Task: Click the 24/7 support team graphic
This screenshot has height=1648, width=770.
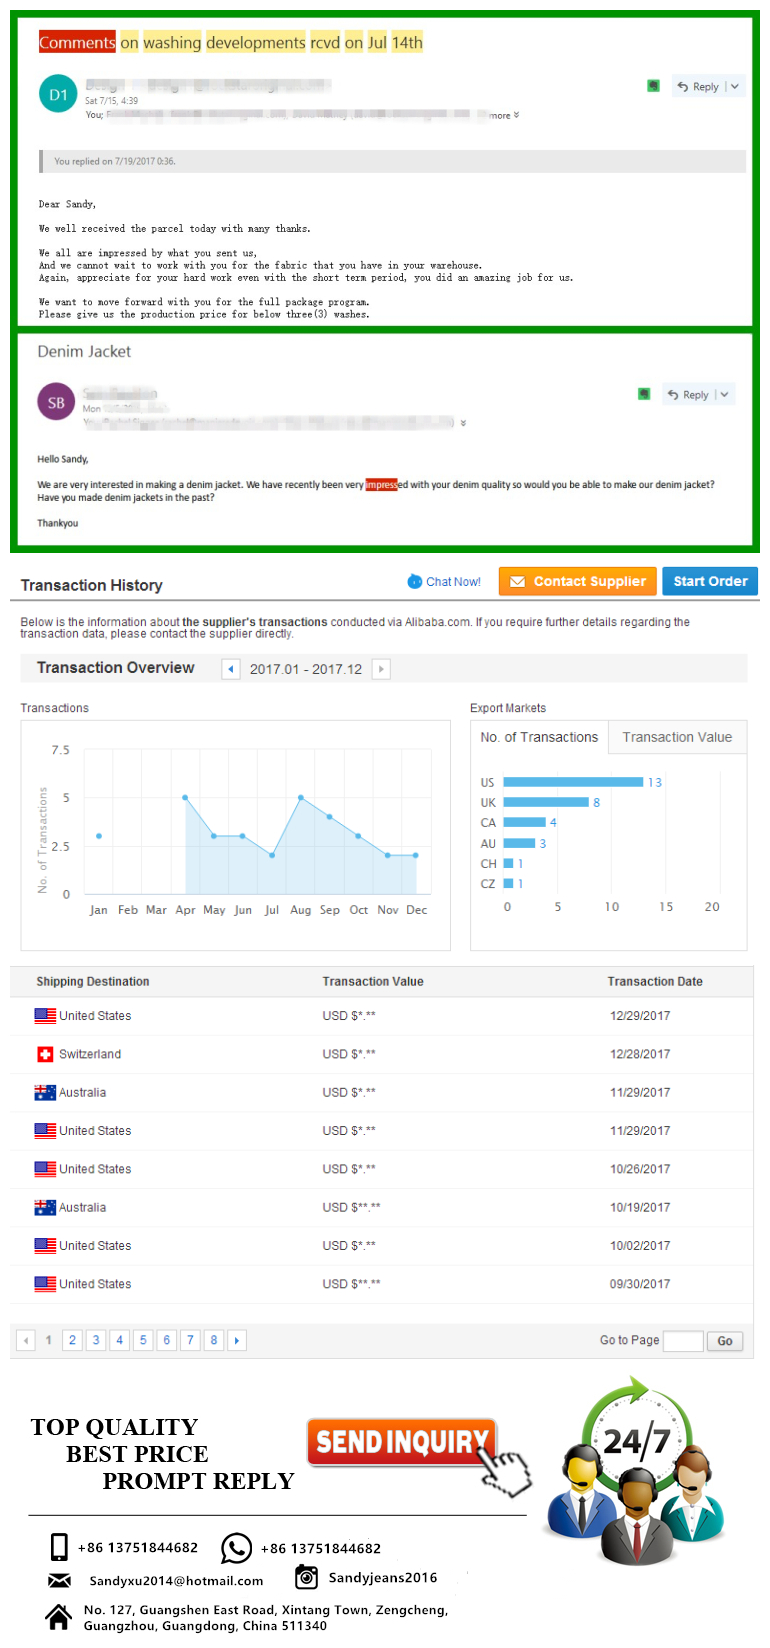Action: [x=635, y=1470]
